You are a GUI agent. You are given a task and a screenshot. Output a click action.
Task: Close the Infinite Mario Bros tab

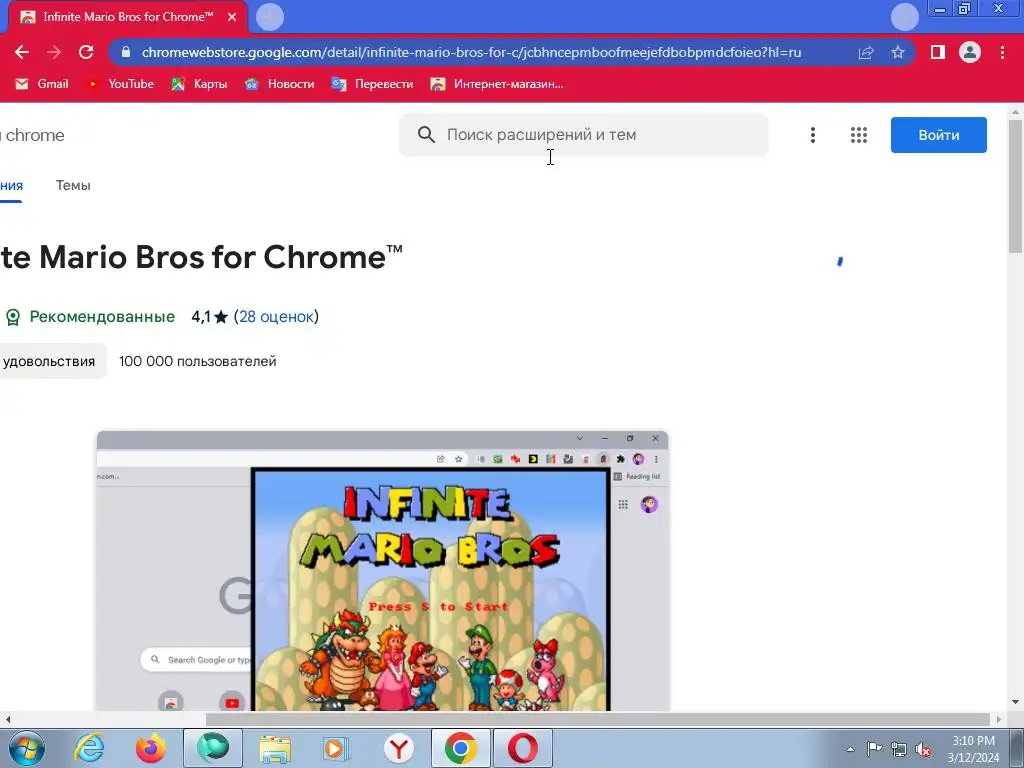pos(232,17)
